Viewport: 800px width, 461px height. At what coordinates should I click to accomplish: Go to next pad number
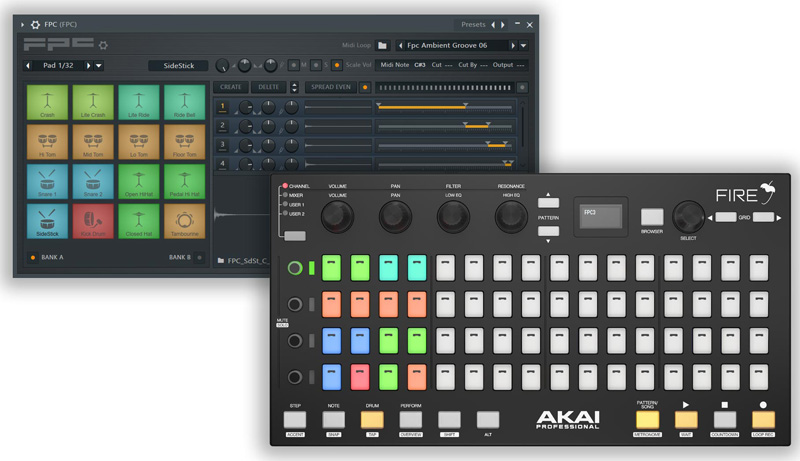pyautogui.click(x=88, y=65)
